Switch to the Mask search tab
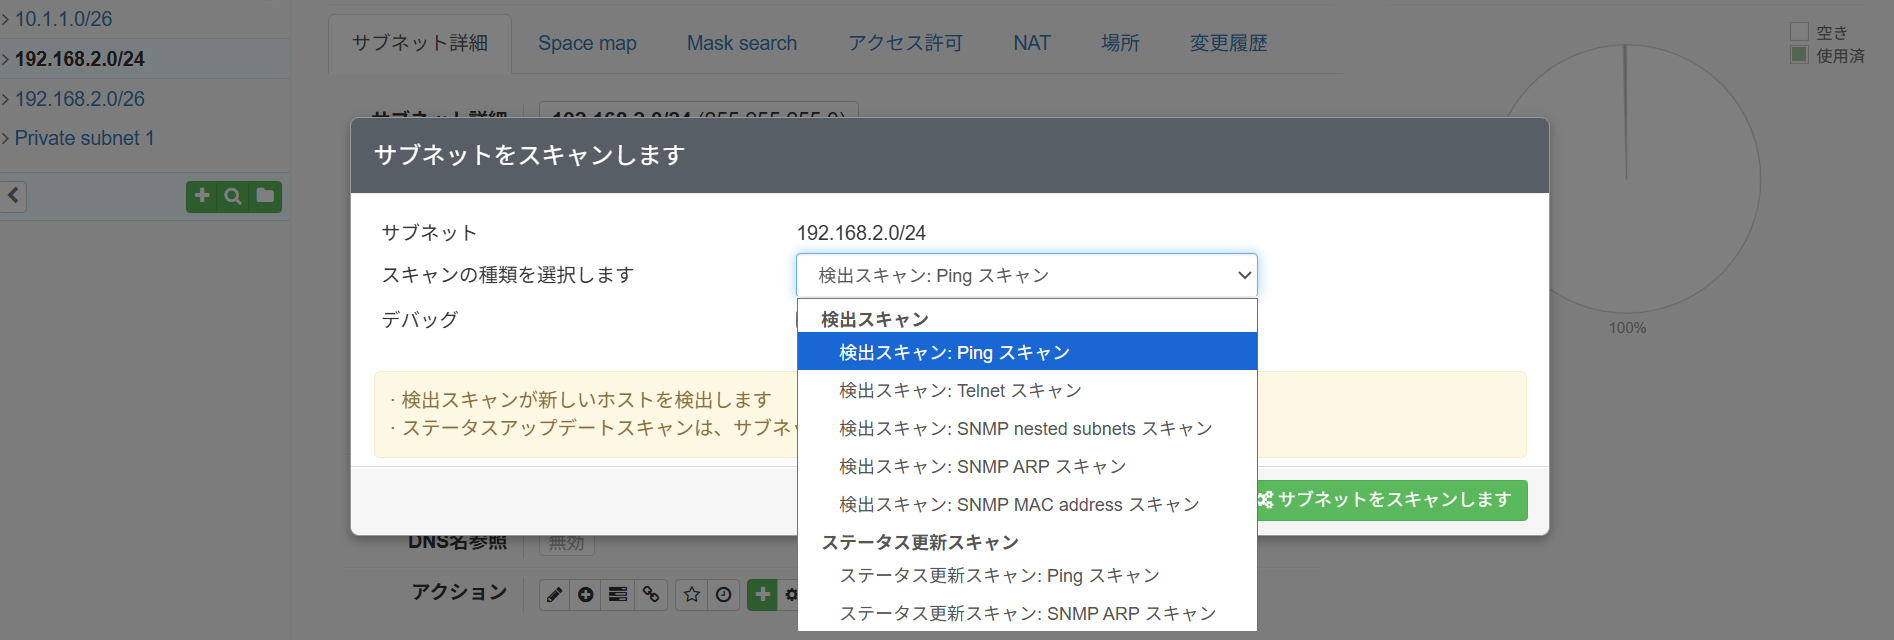The image size is (1894, 640). (742, 43)
